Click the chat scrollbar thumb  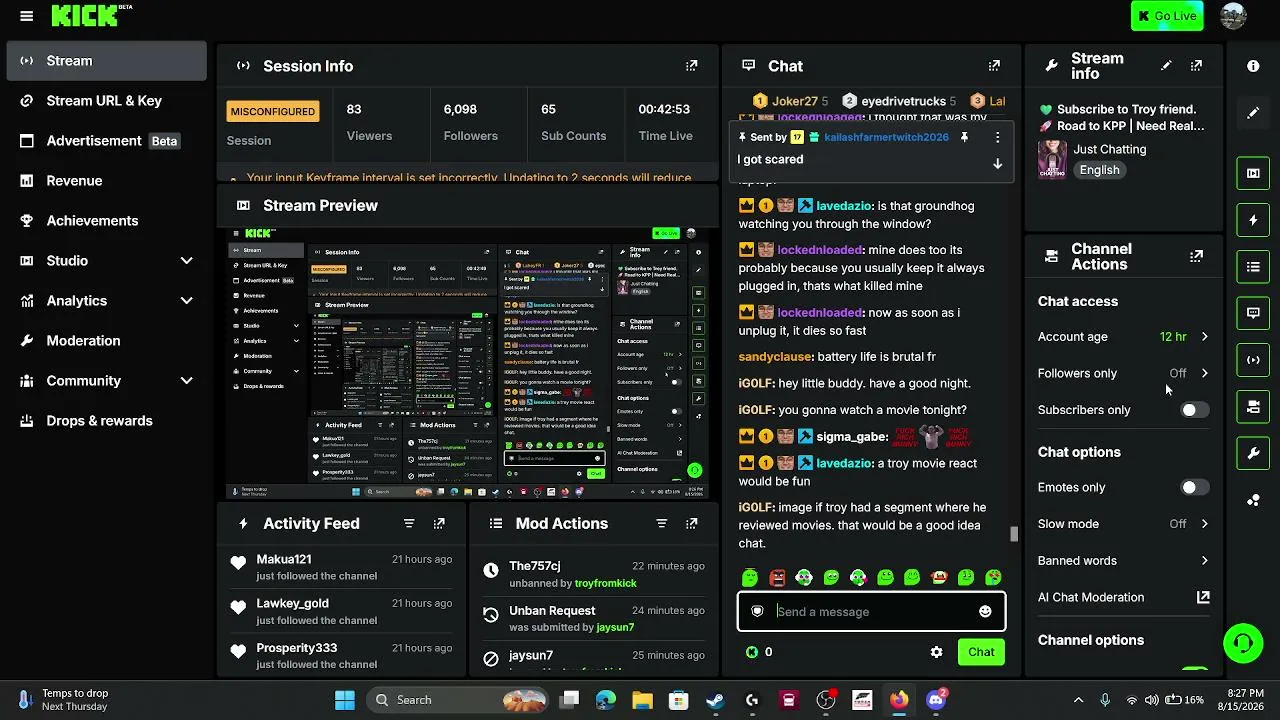1014,534
